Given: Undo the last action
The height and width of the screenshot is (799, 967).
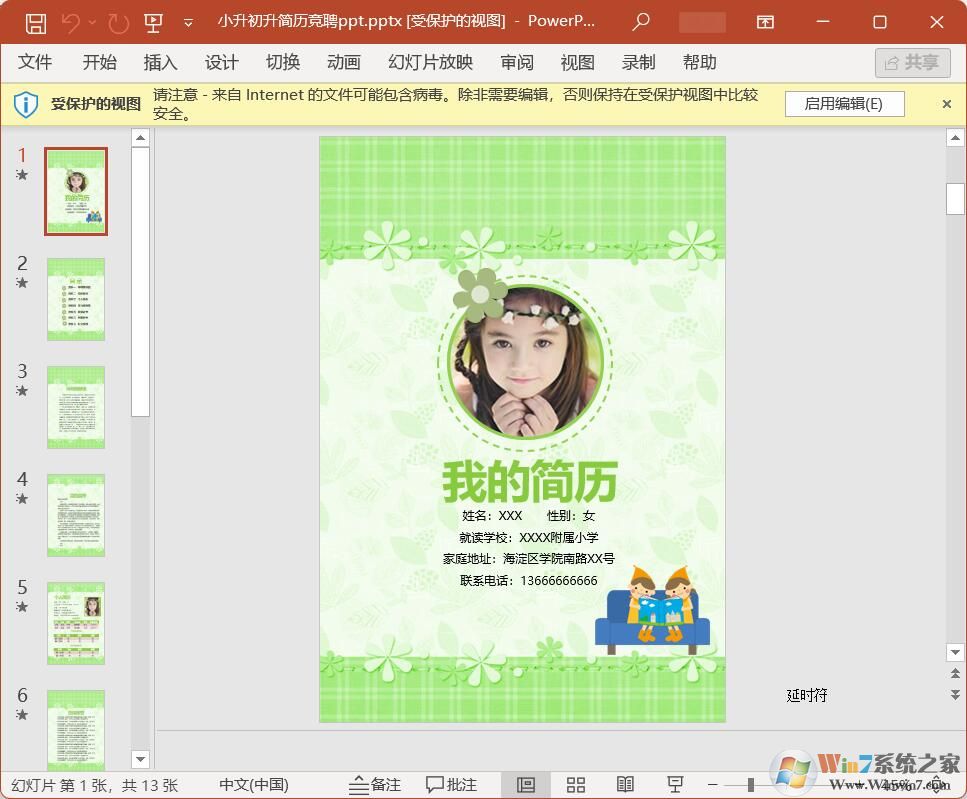Looking at the screenshot, I should [x=69, y=22].
